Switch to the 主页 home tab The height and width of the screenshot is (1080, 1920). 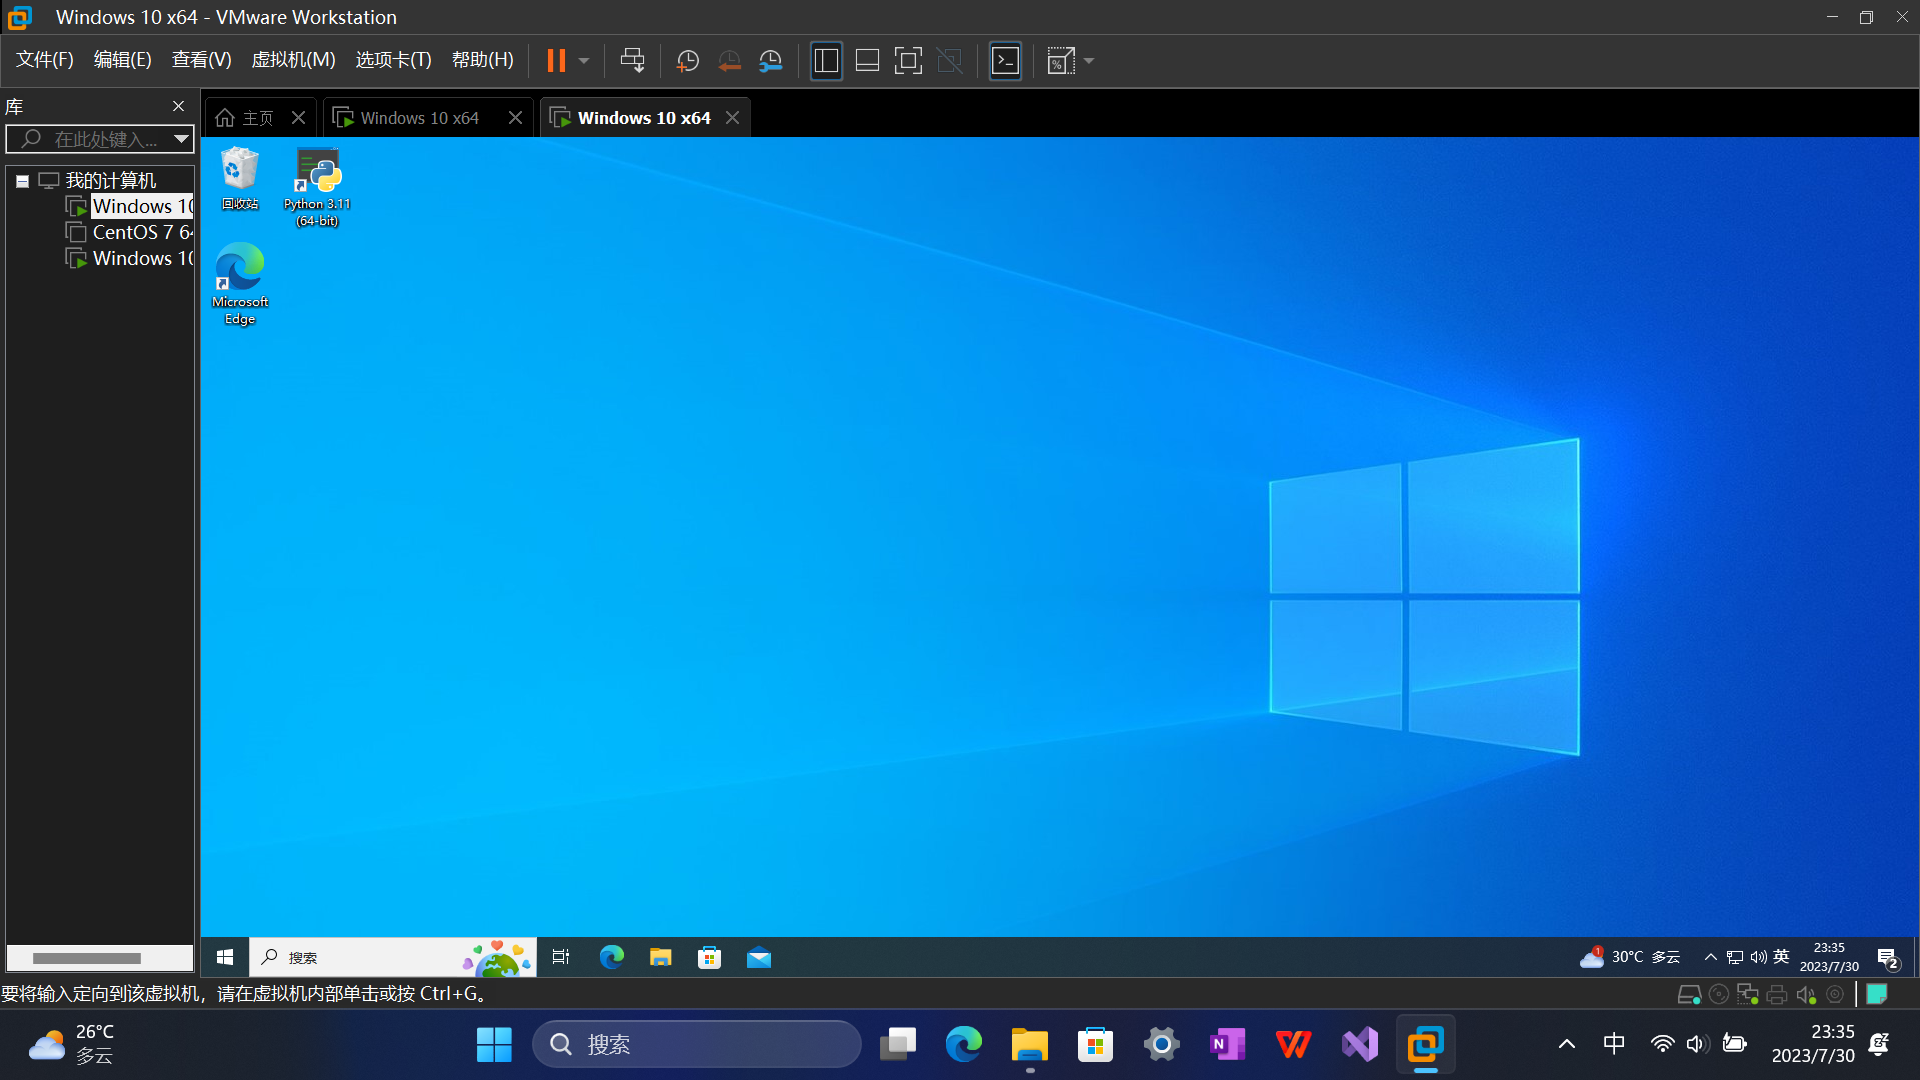coord(246,118)
